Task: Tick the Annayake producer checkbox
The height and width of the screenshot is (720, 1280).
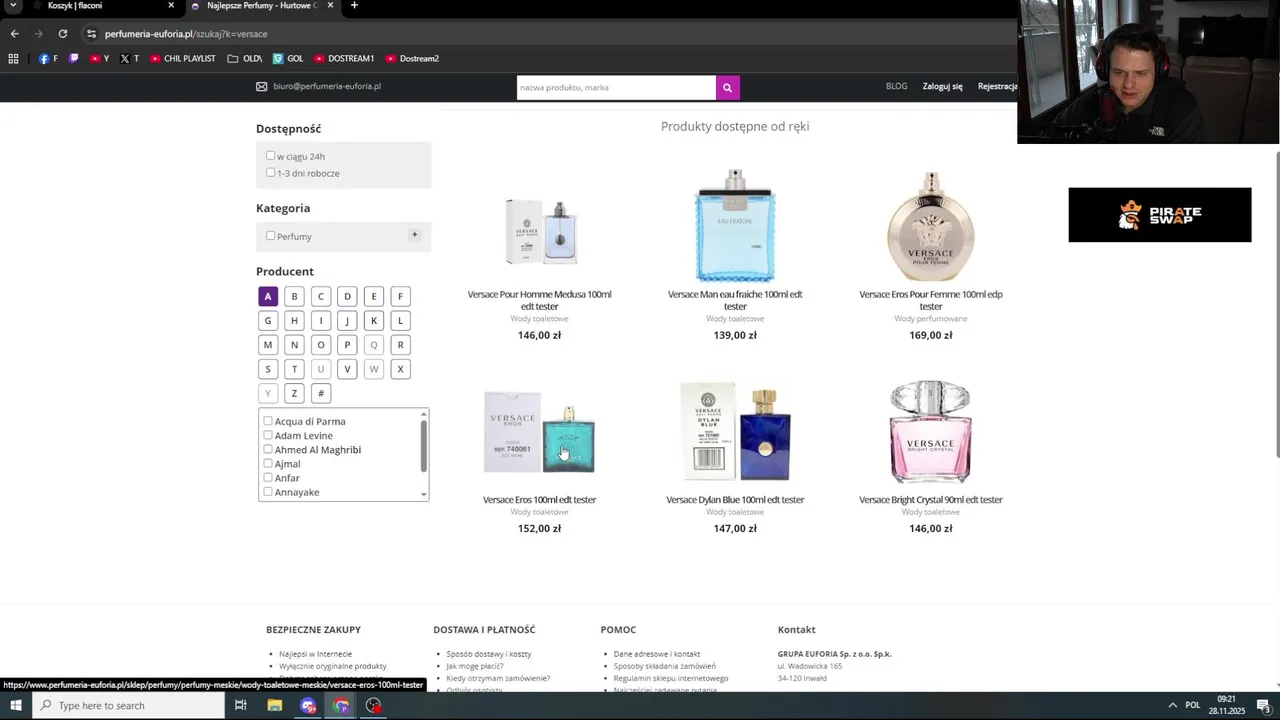Action: [268, 492]
